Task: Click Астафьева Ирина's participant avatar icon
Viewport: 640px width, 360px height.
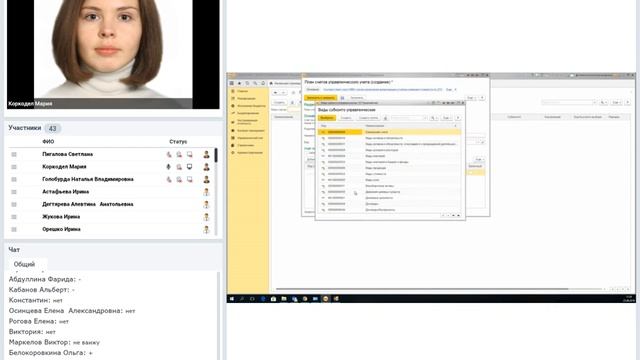Action: pyautogui.click(x=207, y=192)
